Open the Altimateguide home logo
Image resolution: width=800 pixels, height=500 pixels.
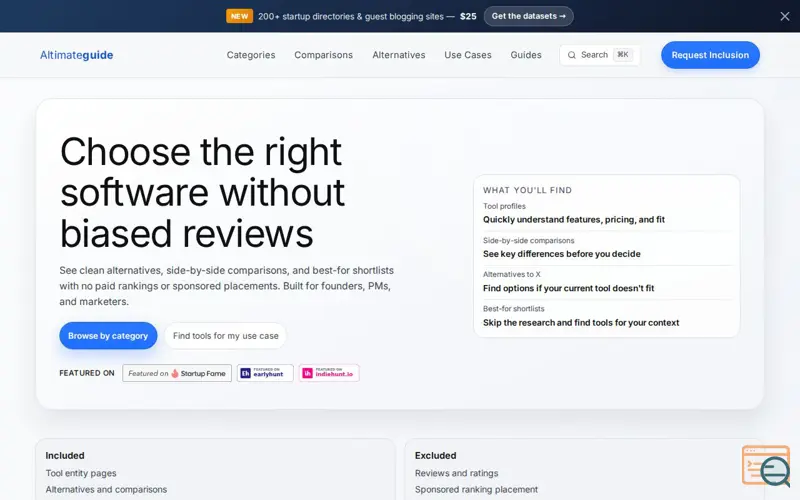[77, 55]
